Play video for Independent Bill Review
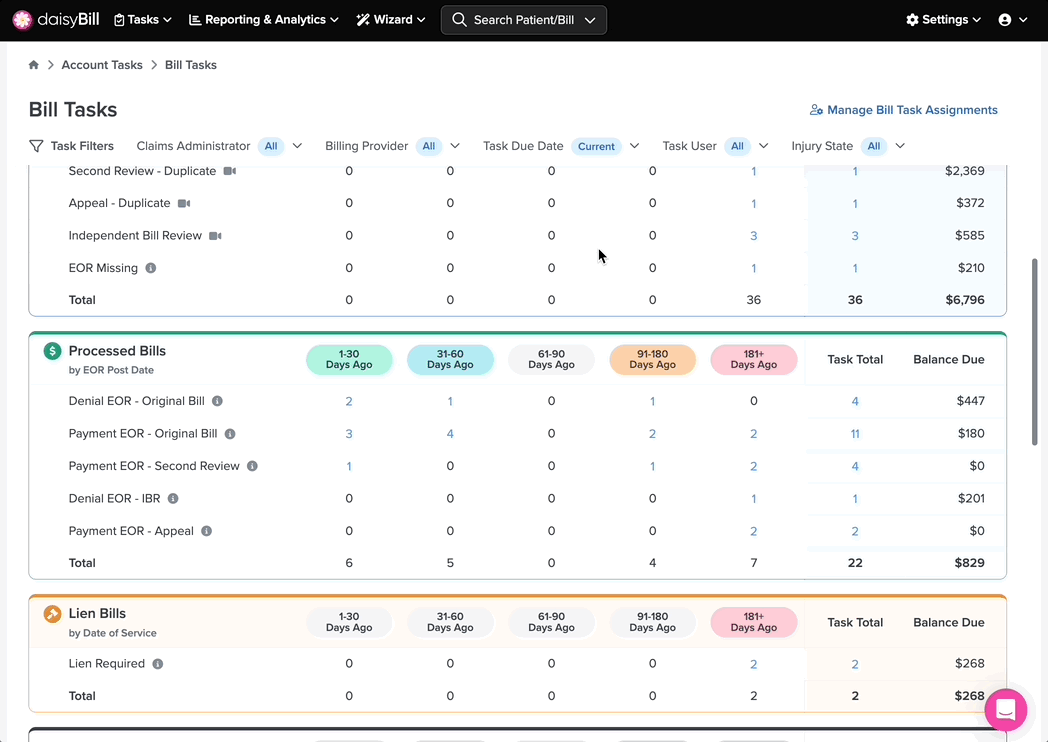The width and height of the screenshot is (1048, 742). click(215, 236)
